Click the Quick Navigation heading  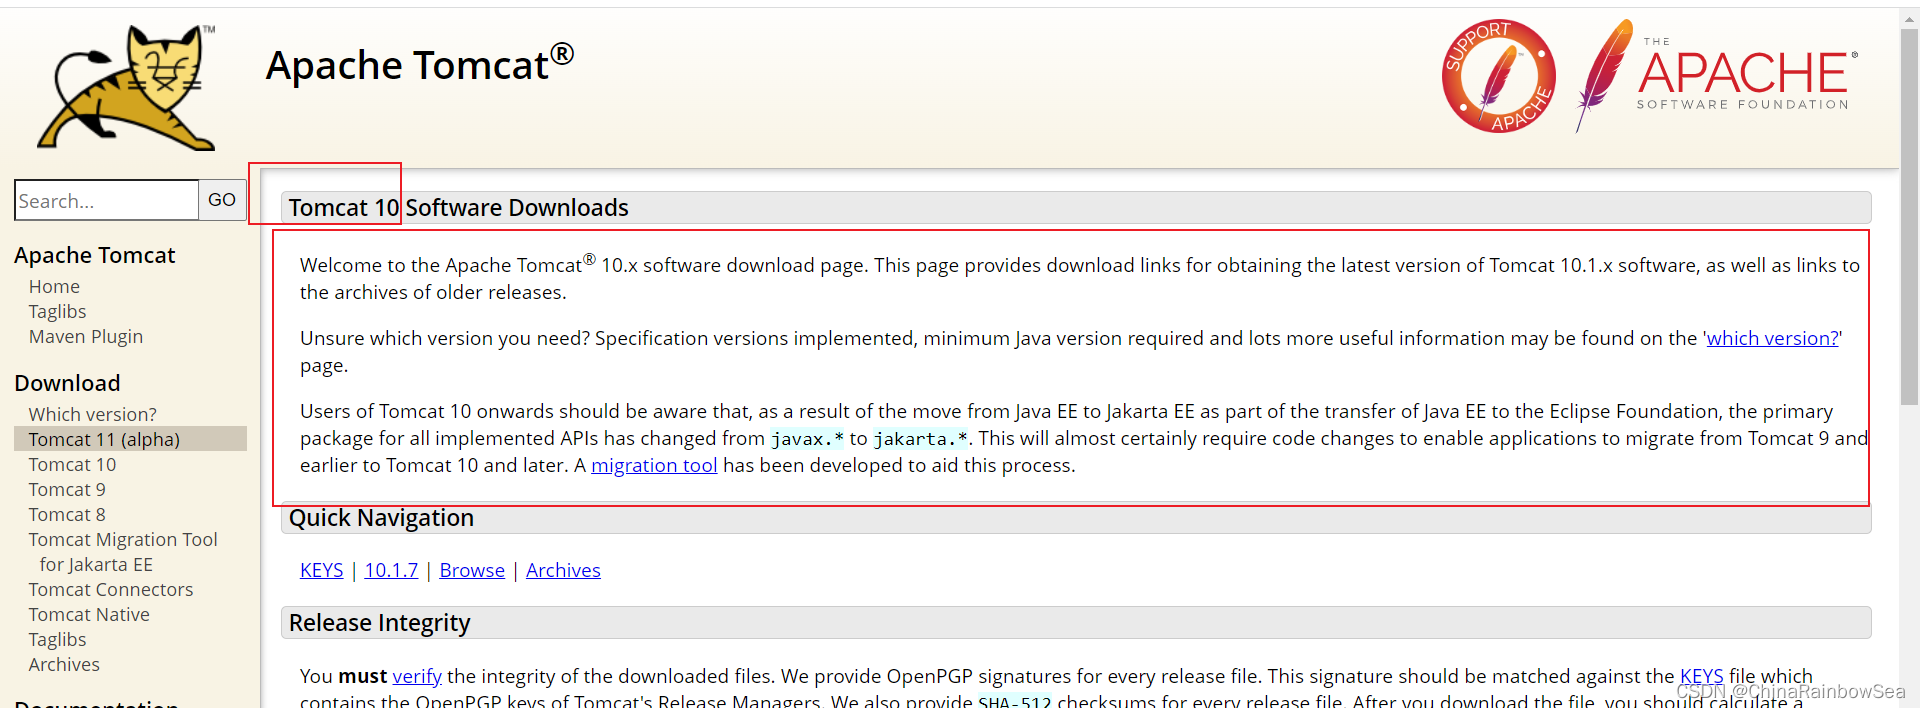click(x=381, y=518)
